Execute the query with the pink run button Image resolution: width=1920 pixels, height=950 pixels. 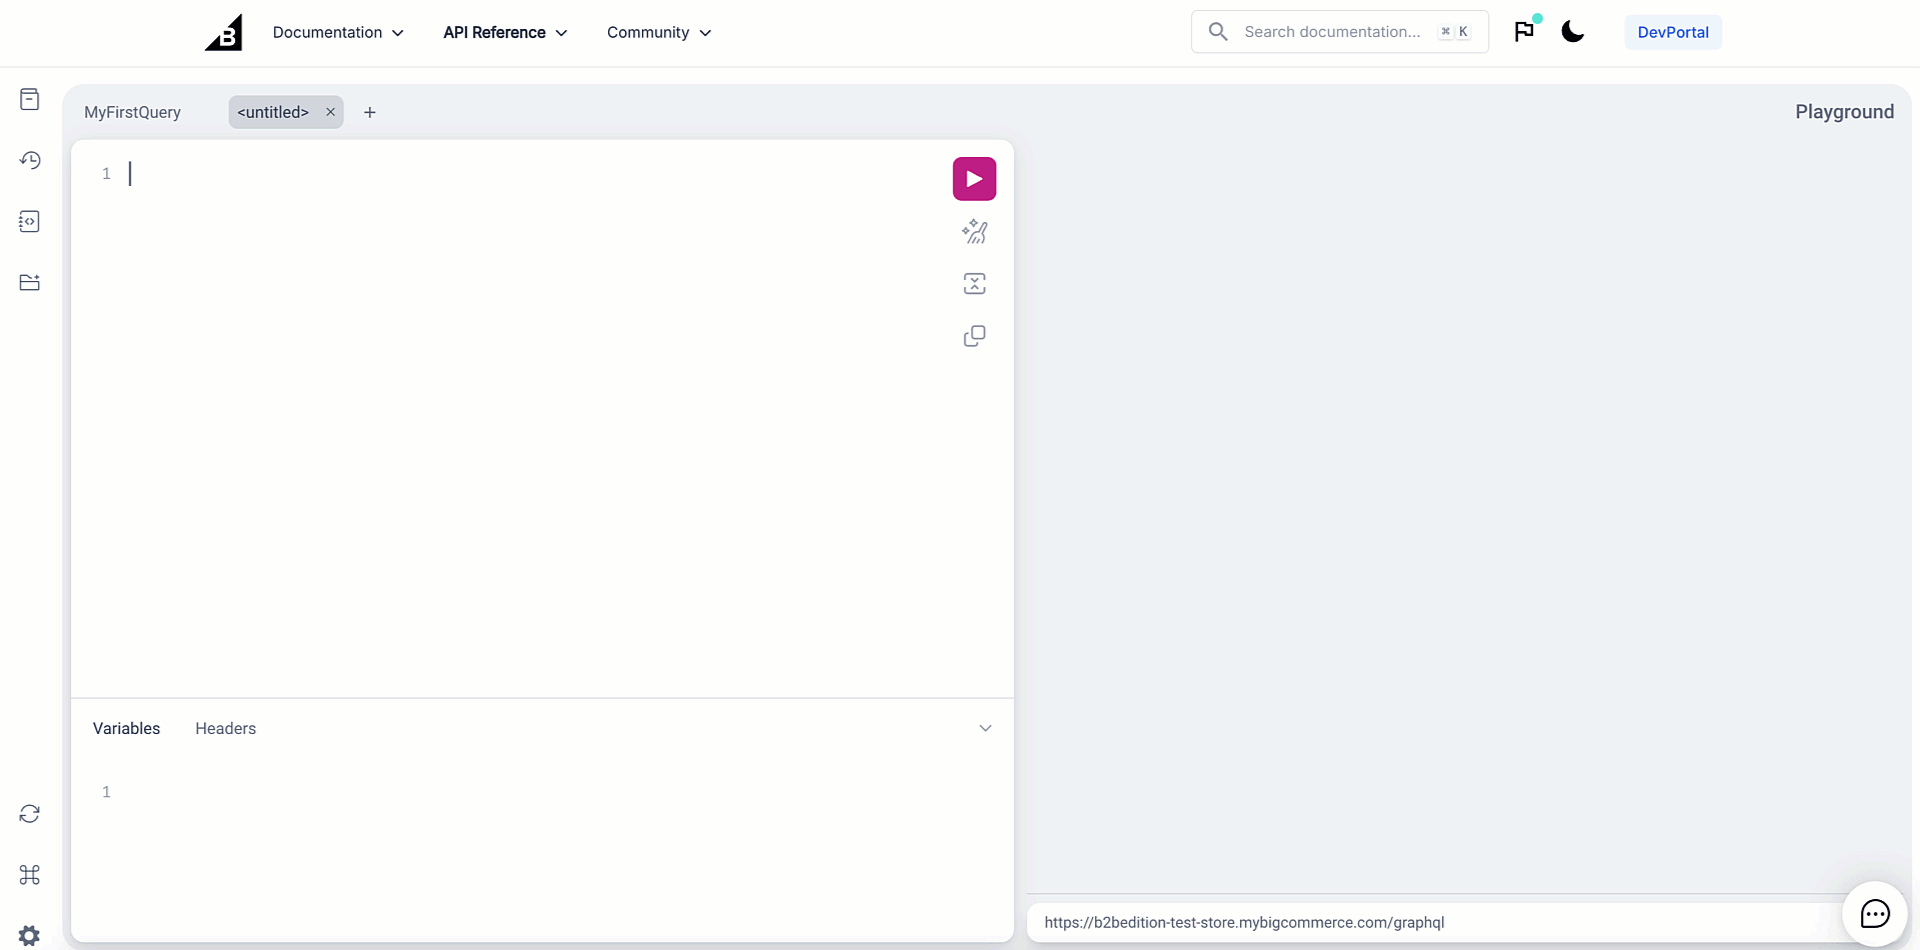coord(974,178)
